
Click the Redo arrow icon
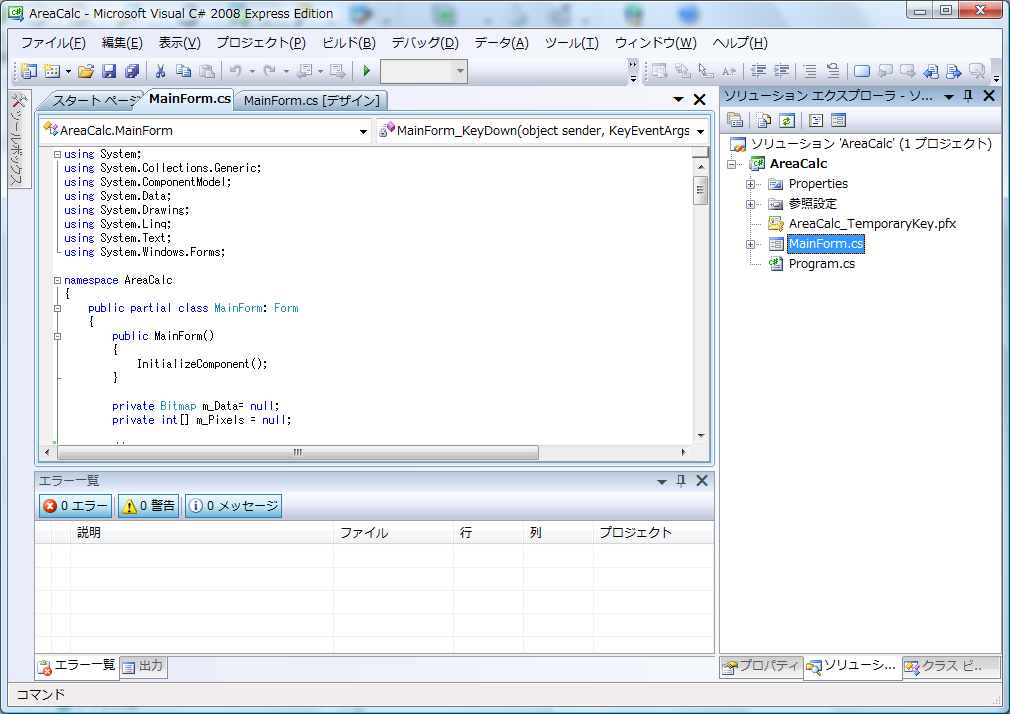coord(270,71)
